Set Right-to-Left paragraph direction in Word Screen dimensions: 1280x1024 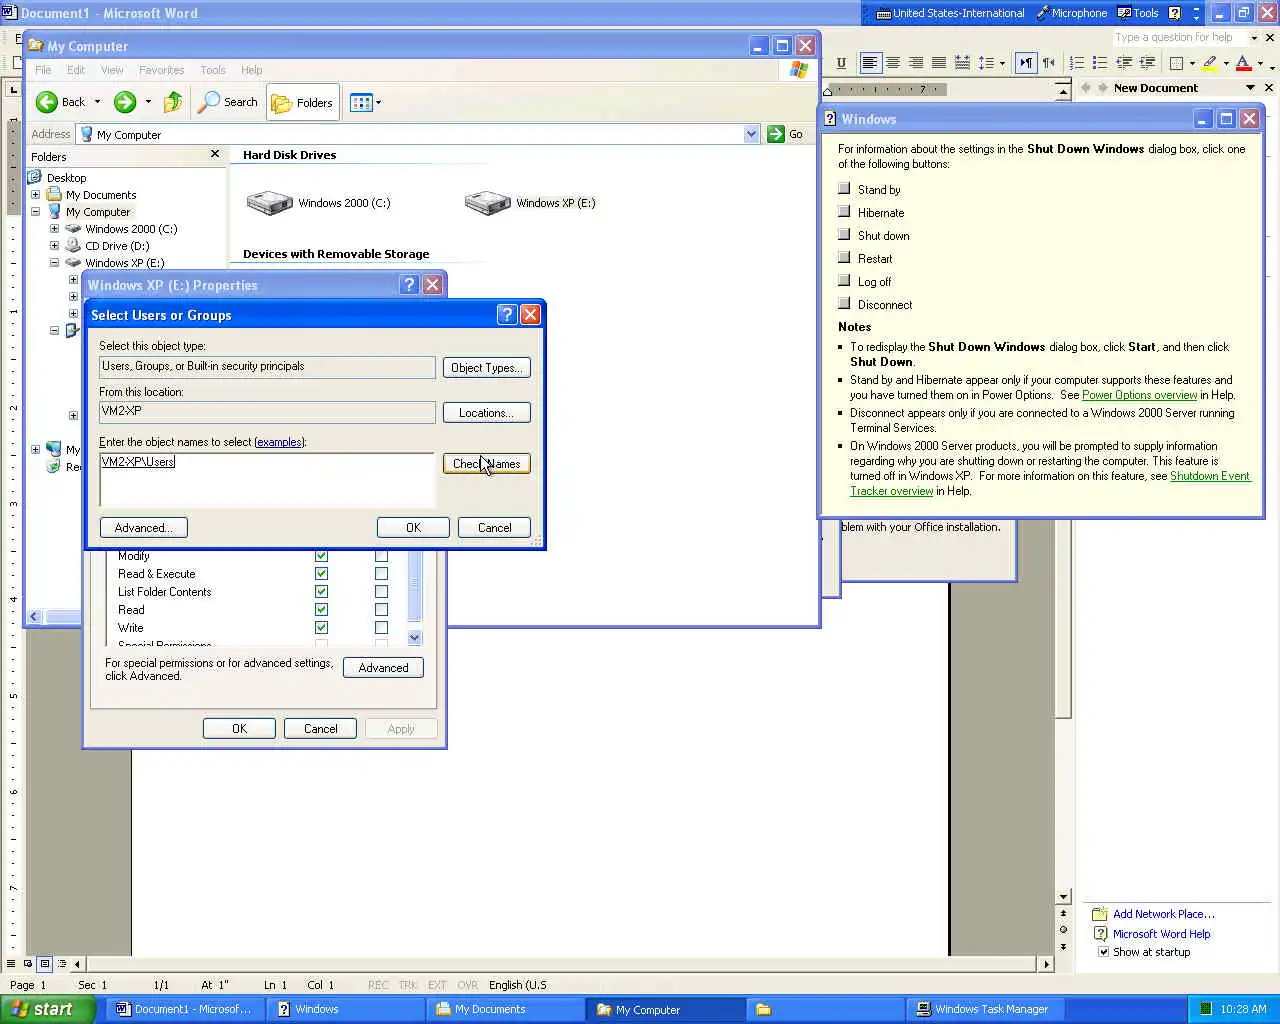(1049, 63)
